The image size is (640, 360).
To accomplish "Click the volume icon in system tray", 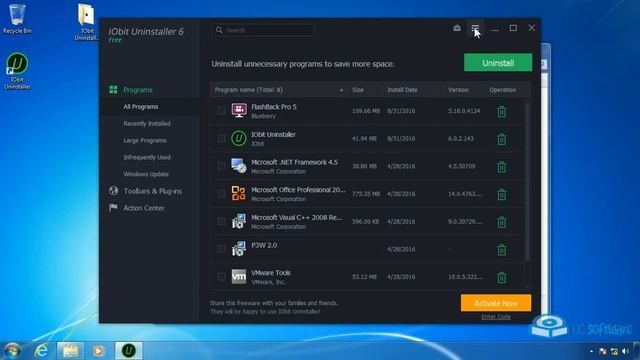I will click(625, 351).
